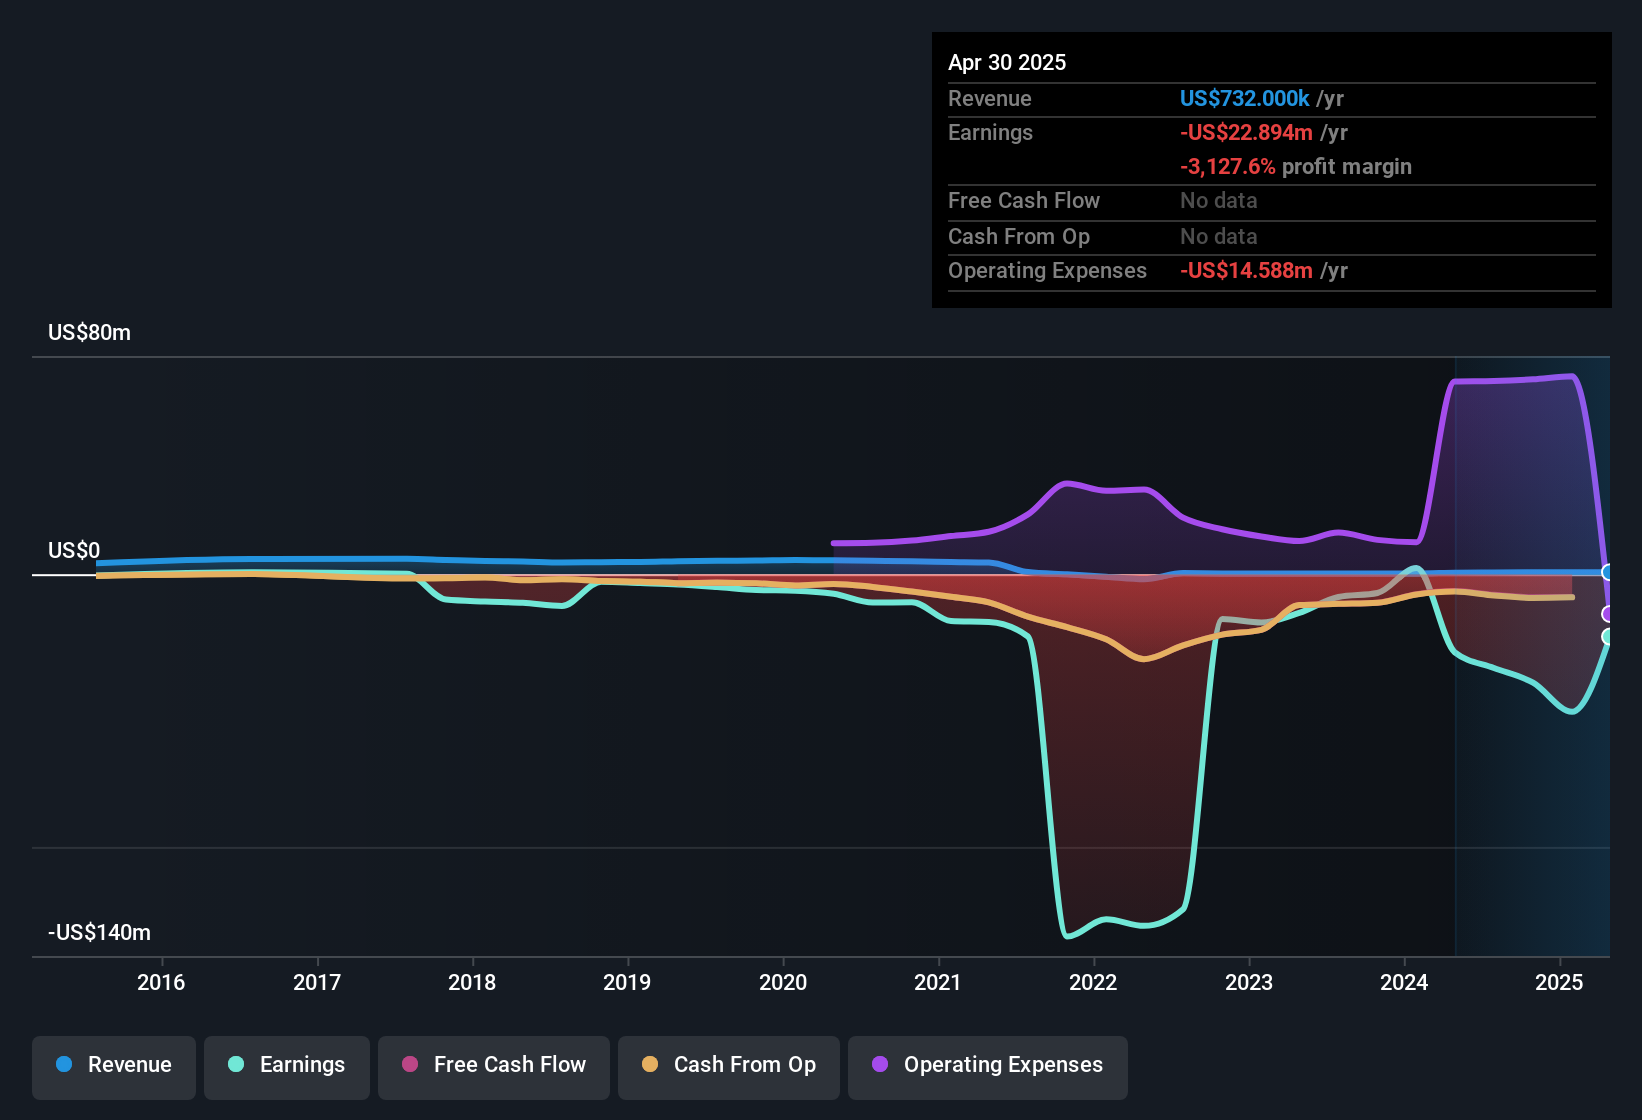Click the purple dot in Operating Expenses legend
The height and width of the screenshot is (1120, 1642).
pyautogui.click(x=880, y=1064)
